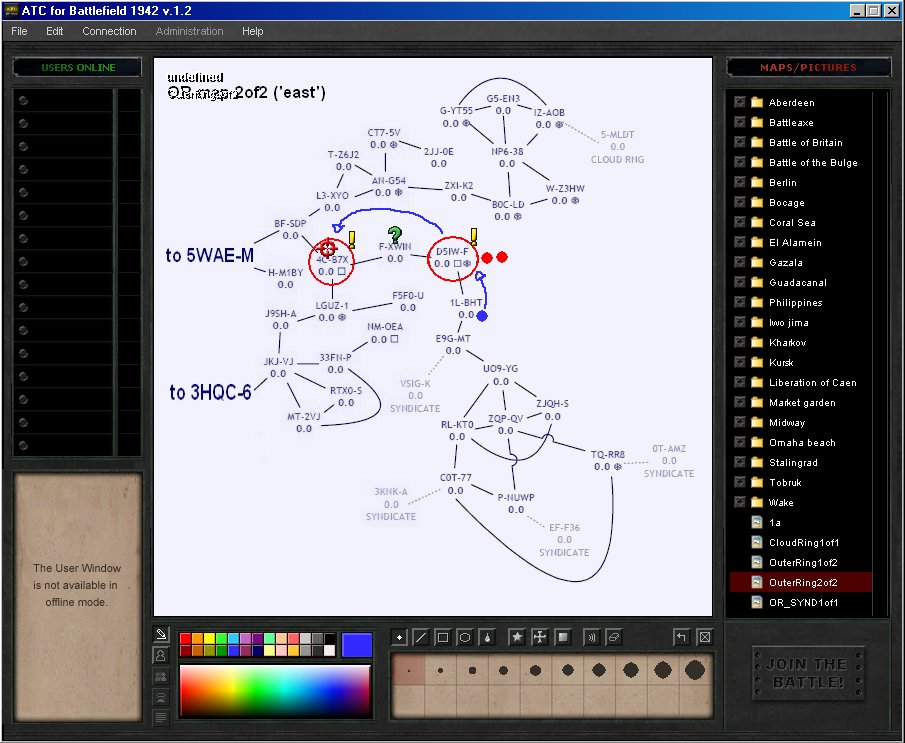The width and height of the screenshot is (905, 743).
Task: Select the star symbol tool
Action: click(517, 637)
